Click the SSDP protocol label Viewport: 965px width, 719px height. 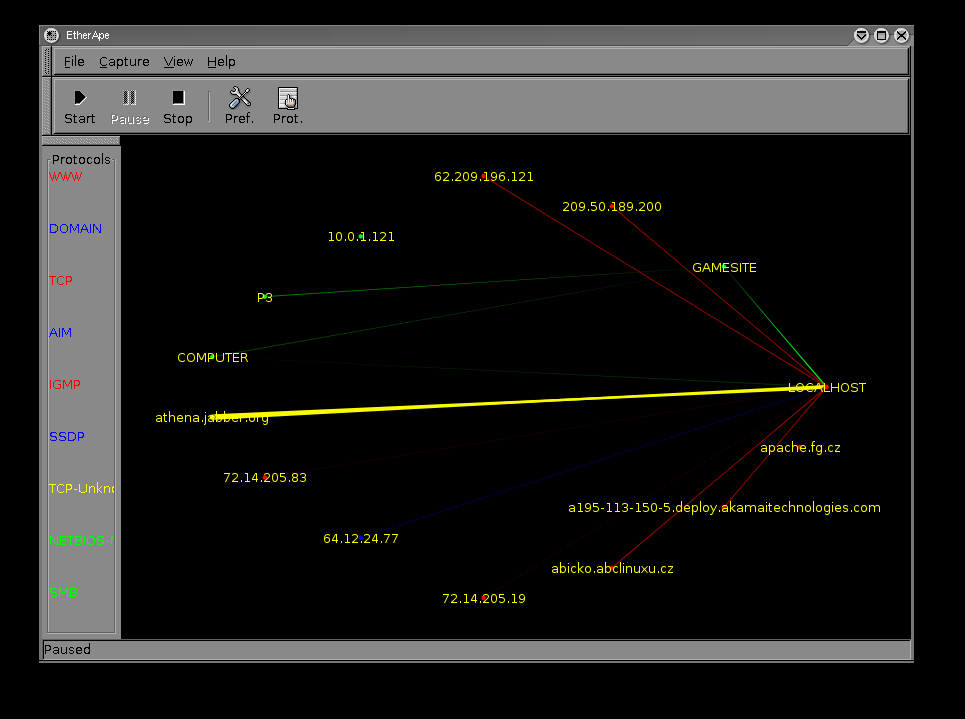66,436
